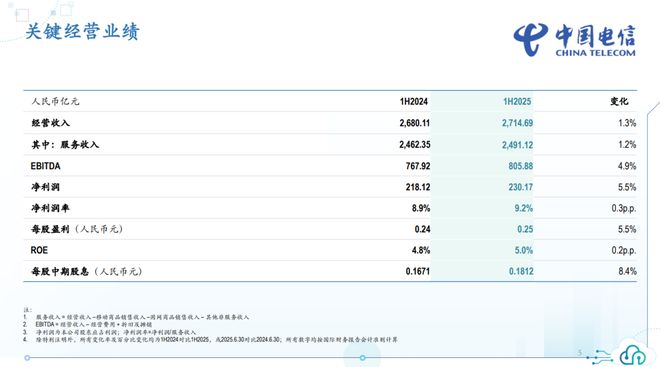The width and height of the screenshot is (660, 367).
Task: Click the value 2,491.12
Action: coord(517,145)
